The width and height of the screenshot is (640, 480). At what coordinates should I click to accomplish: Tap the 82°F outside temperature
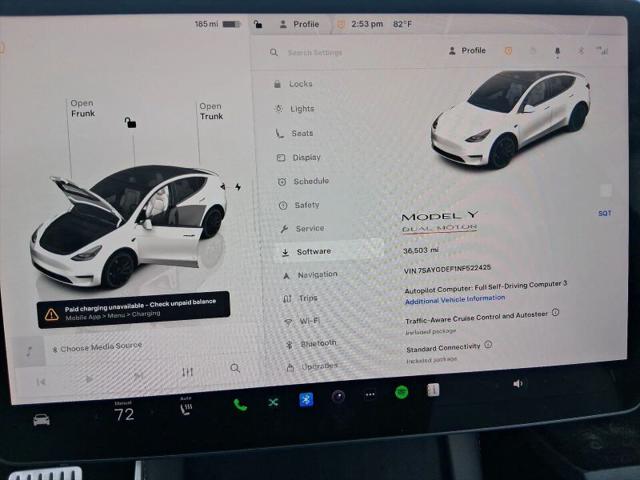[x=402, y=24]
